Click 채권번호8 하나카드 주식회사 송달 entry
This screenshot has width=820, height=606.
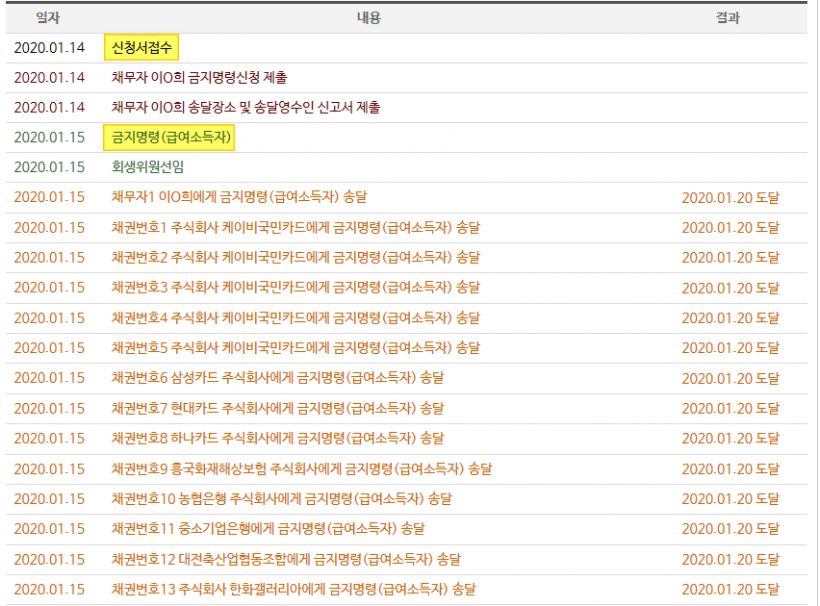point(278,438)
